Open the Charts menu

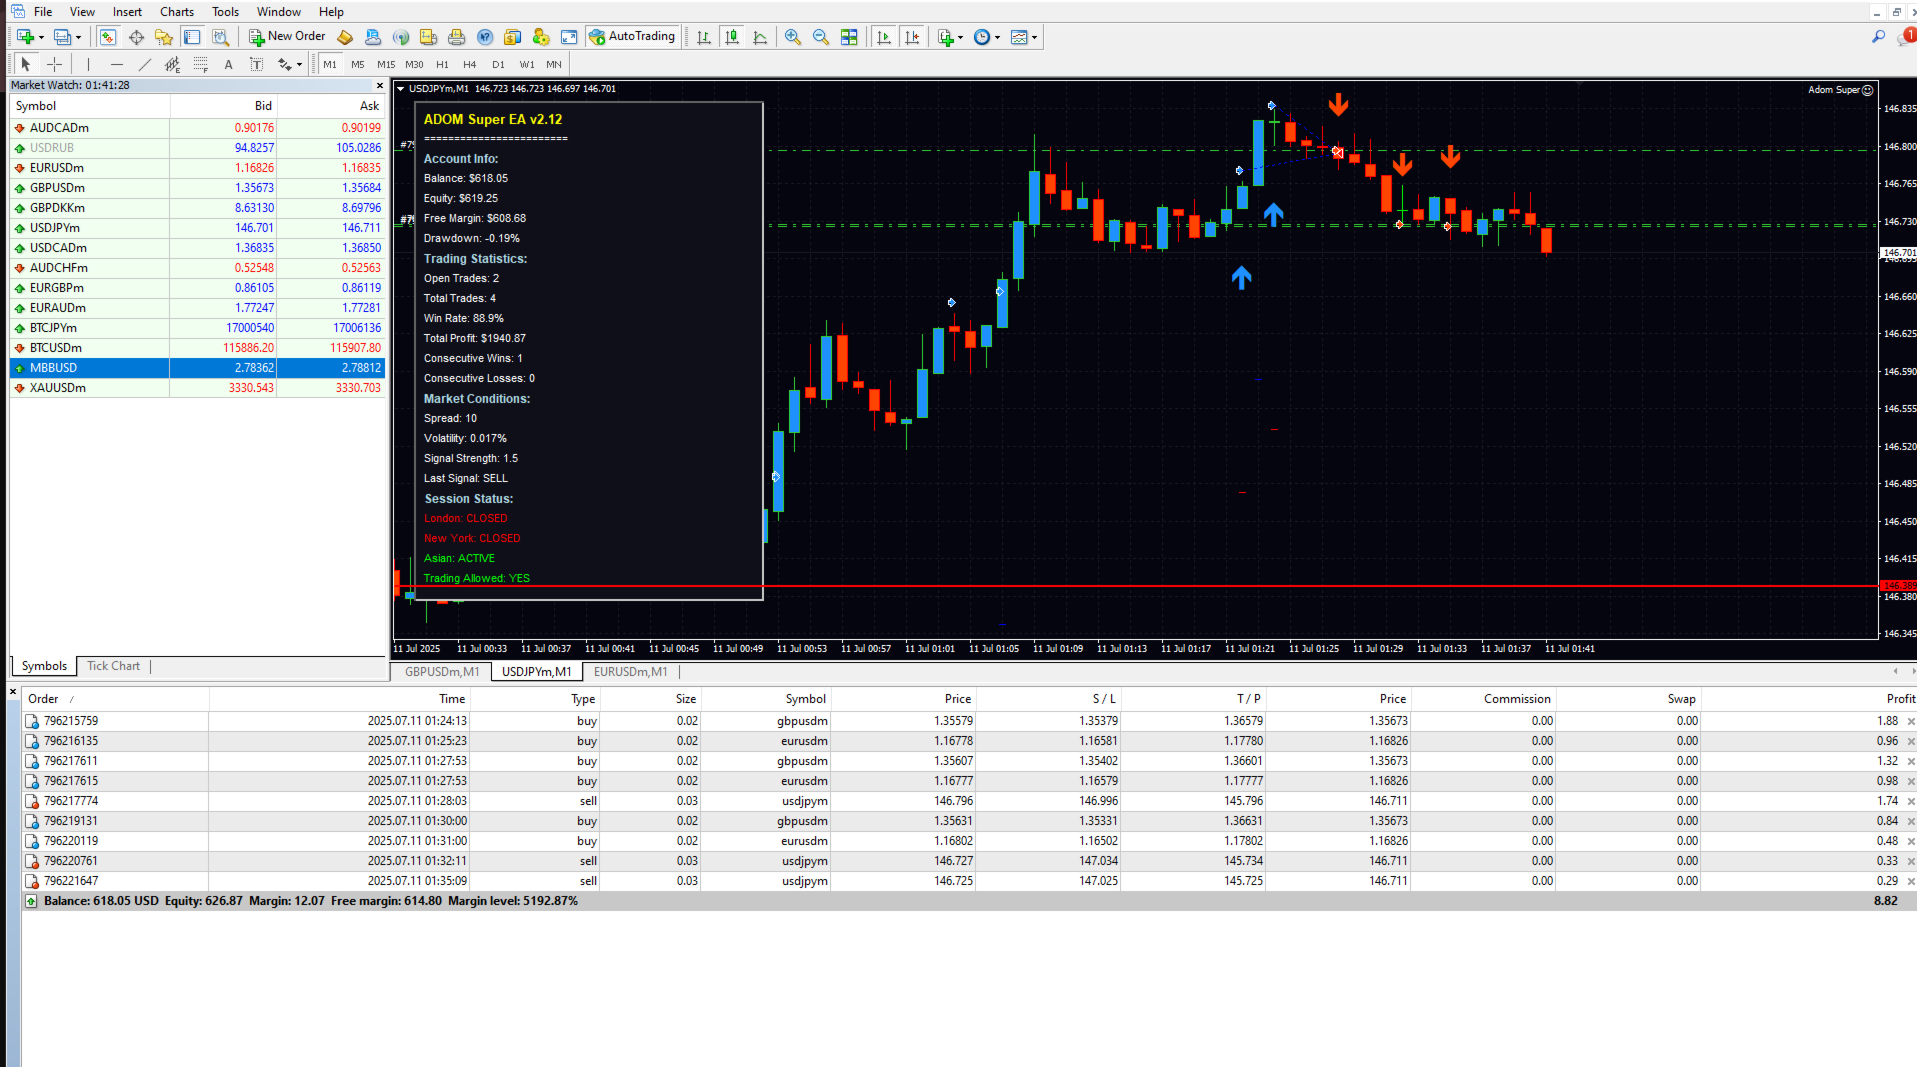click(x=177, y=12)
